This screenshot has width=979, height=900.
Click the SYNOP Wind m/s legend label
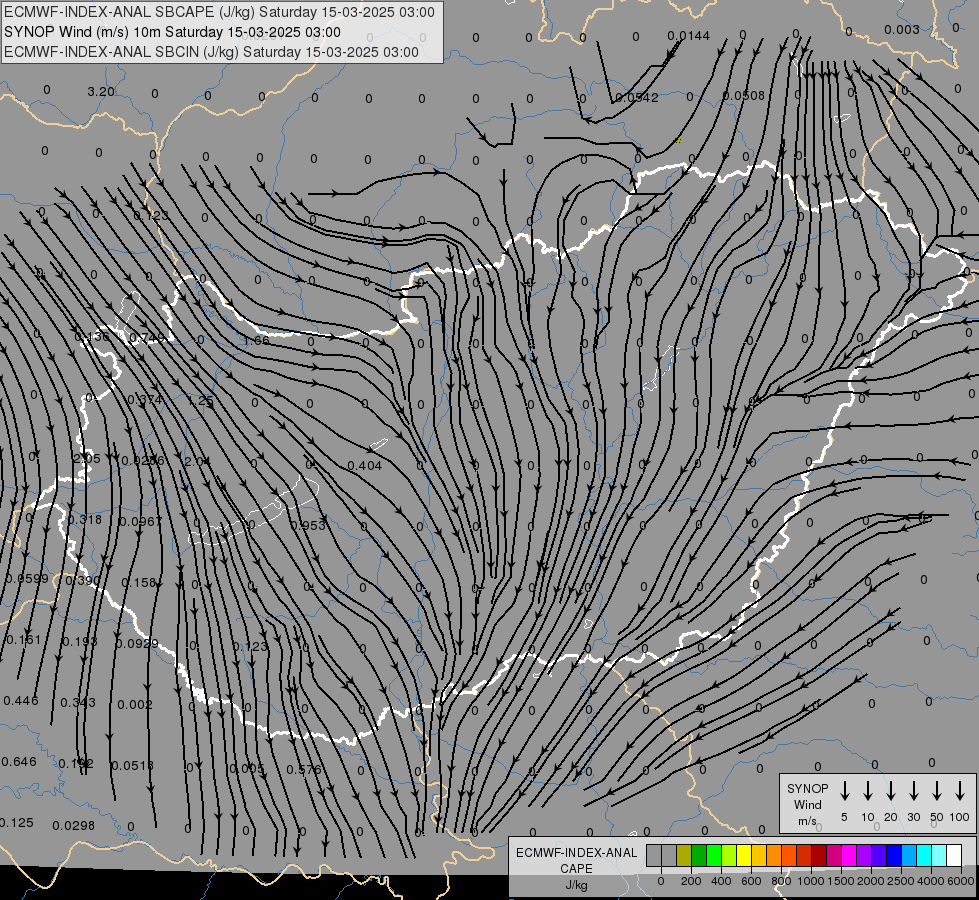point(807,804)
